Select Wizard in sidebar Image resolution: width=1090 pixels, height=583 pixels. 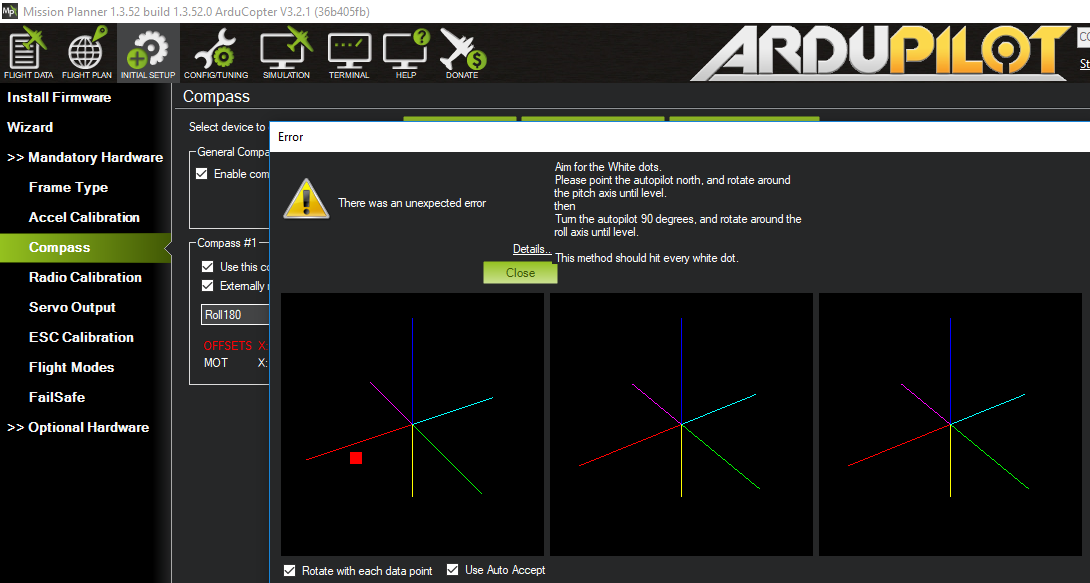30,127
